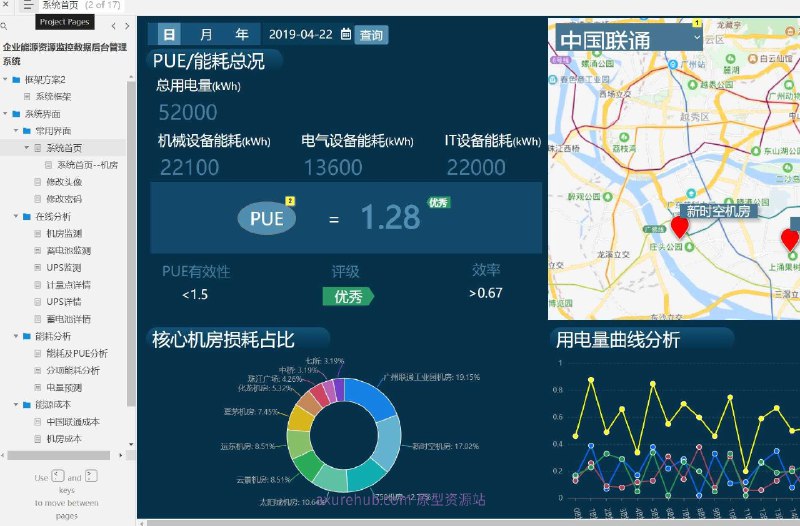Viewport: 800px width, 526px height.
Task: Click the 用电量曲线分析 section heading
Action: (618, 339)
